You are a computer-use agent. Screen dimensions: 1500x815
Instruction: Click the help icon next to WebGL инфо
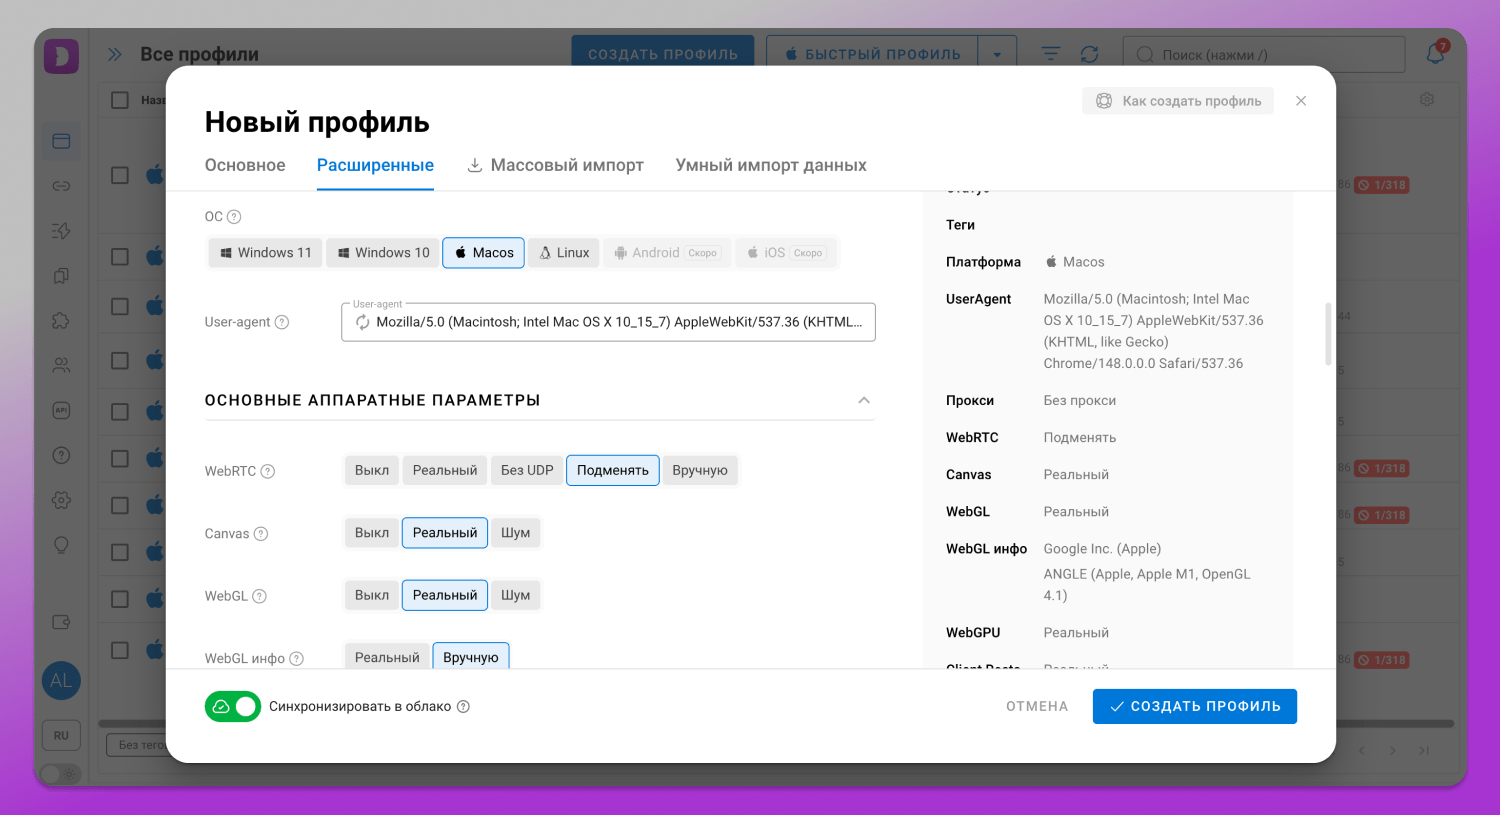pos(296,659)
